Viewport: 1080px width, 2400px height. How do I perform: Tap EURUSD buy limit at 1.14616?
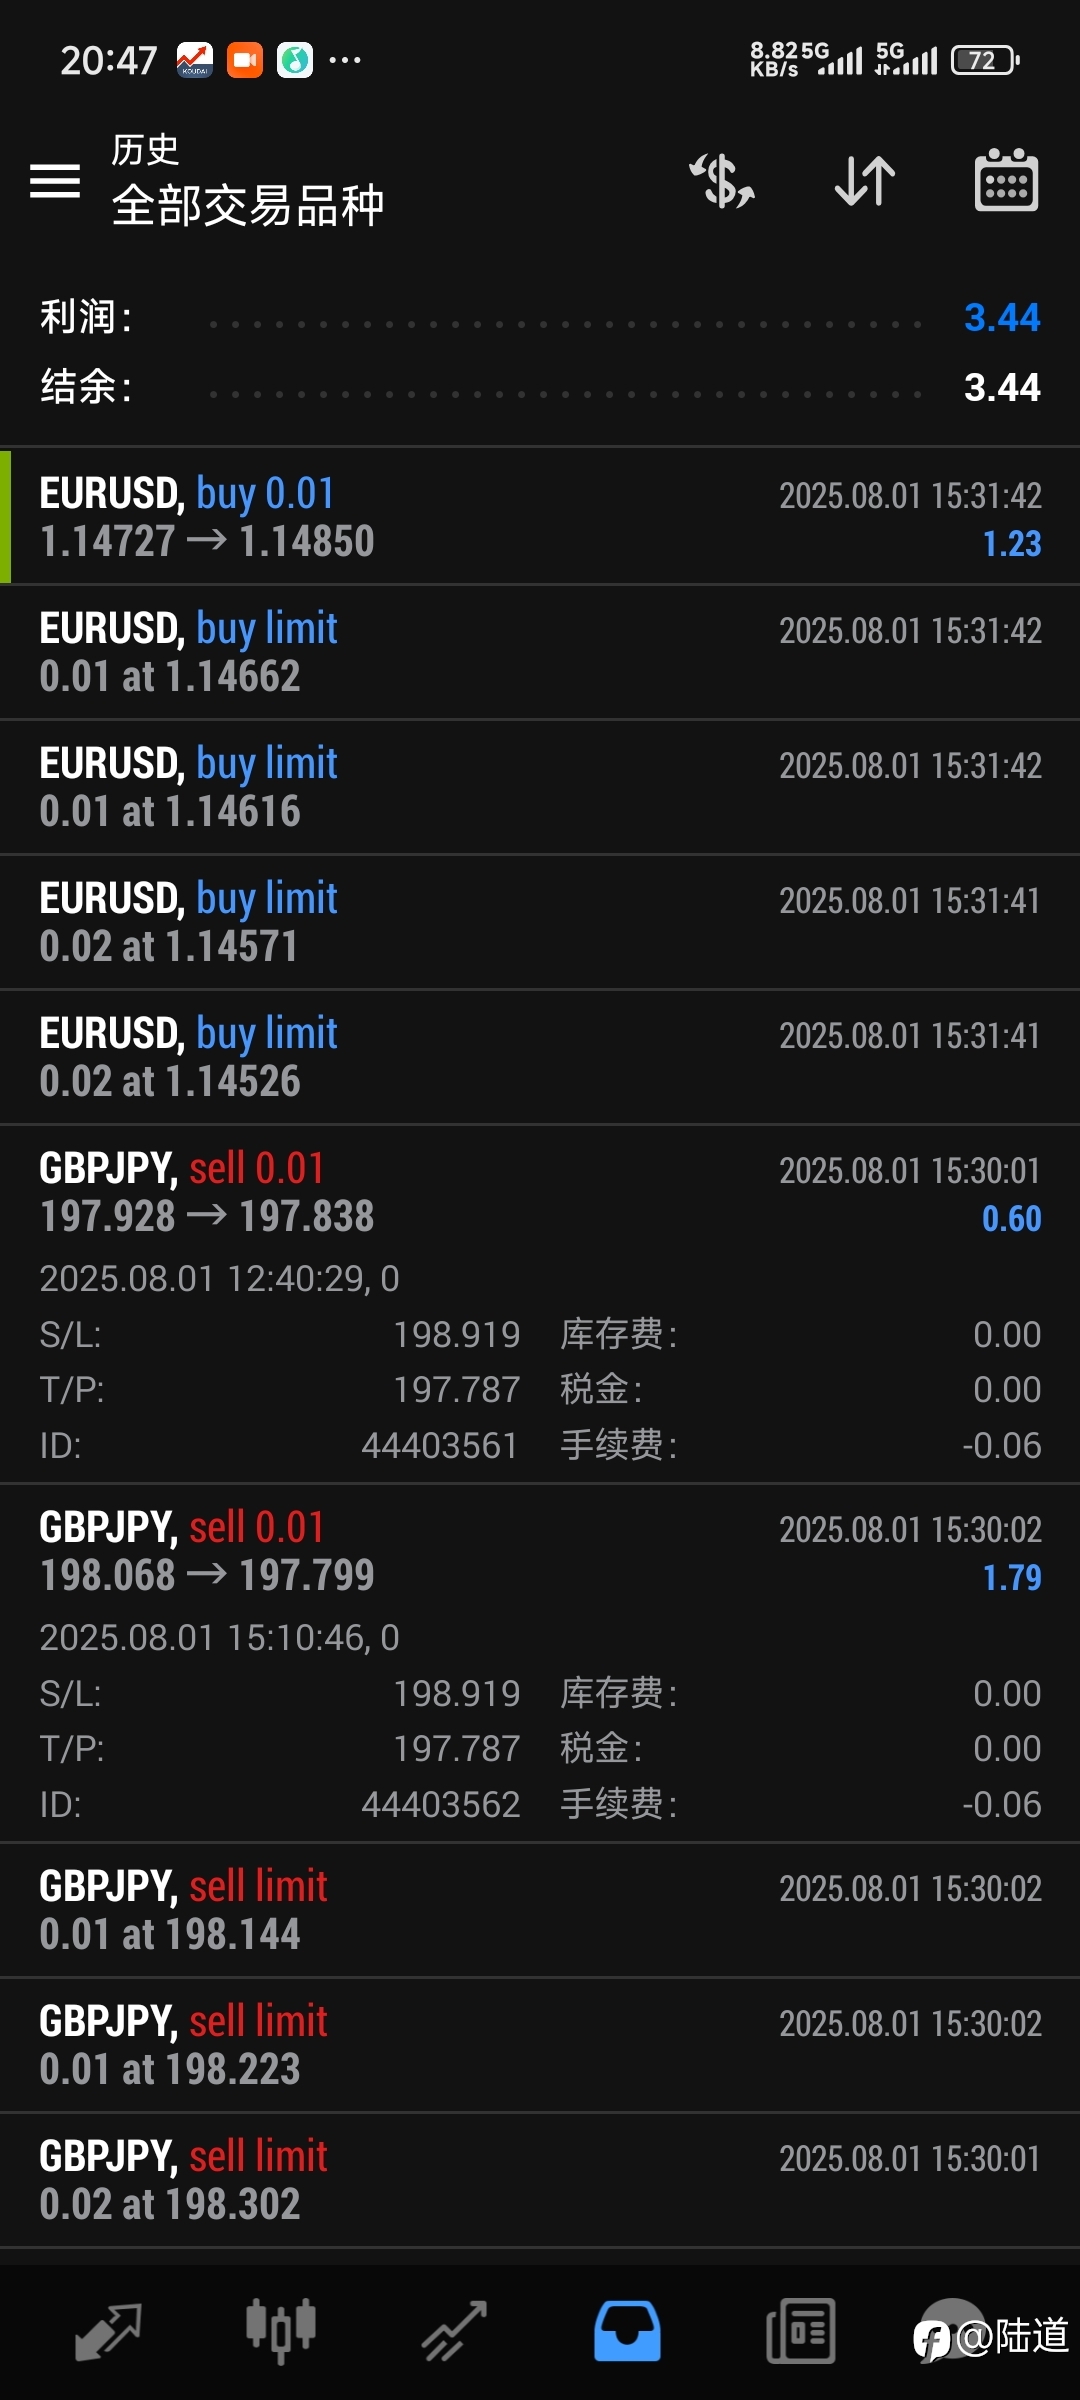pos(540,787)
